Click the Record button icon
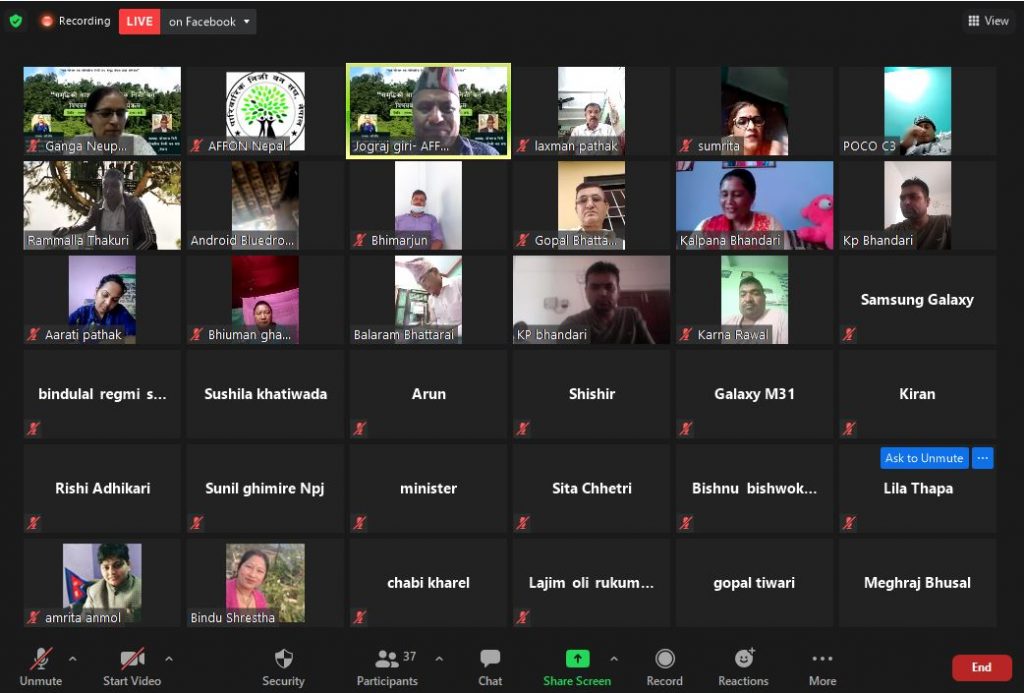 click(664, 659)
